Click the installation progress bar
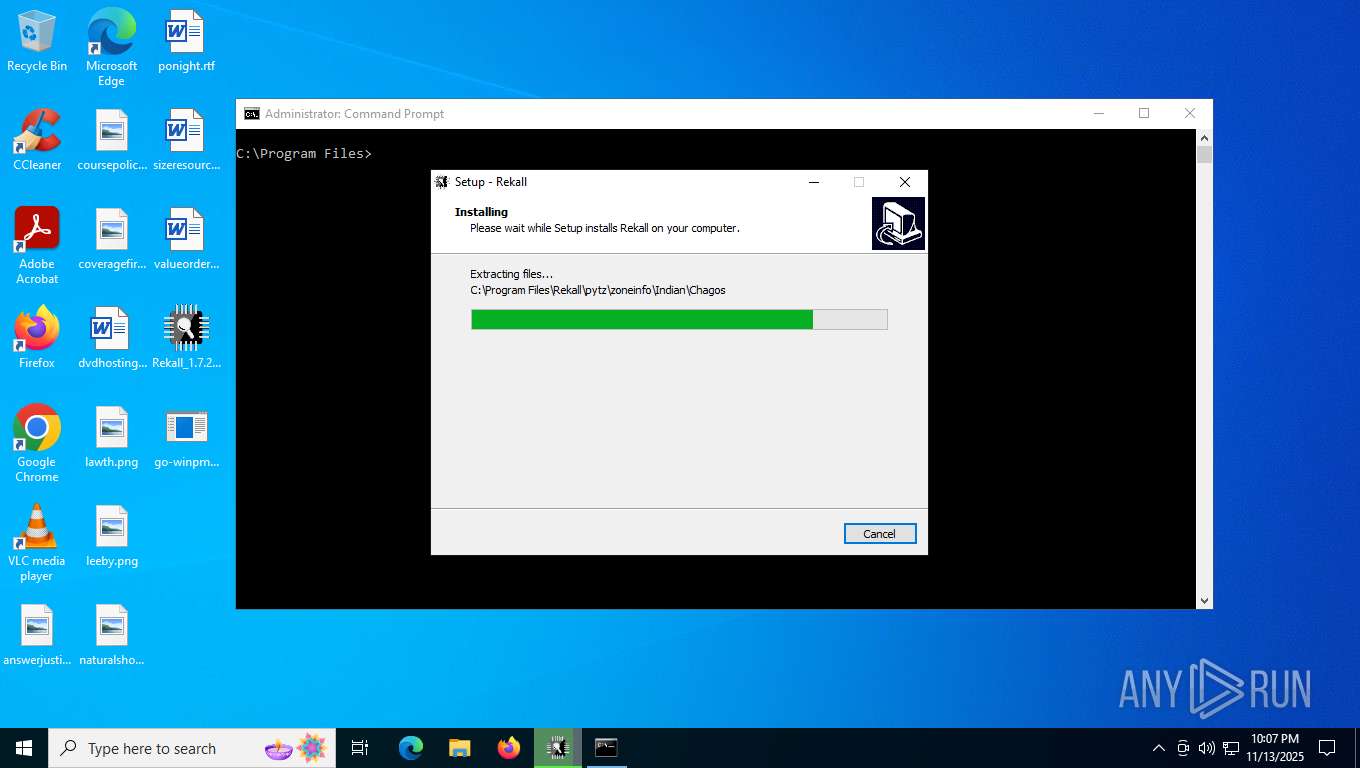The height and width of the screenshot is (768, 1360). tap(679, 319)
